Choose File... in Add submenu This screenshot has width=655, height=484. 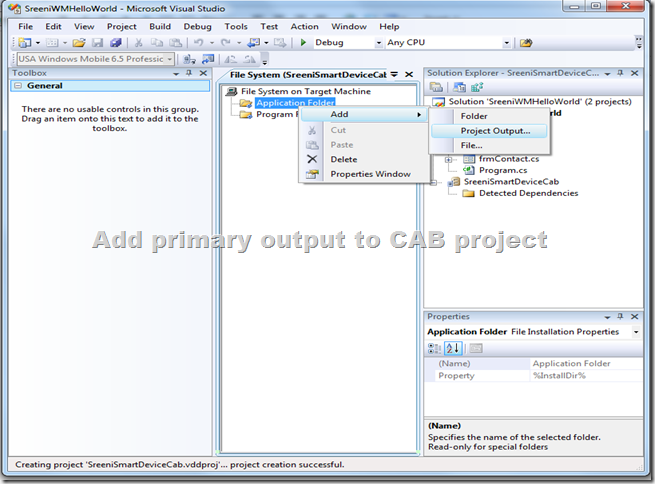click(489, 146)
